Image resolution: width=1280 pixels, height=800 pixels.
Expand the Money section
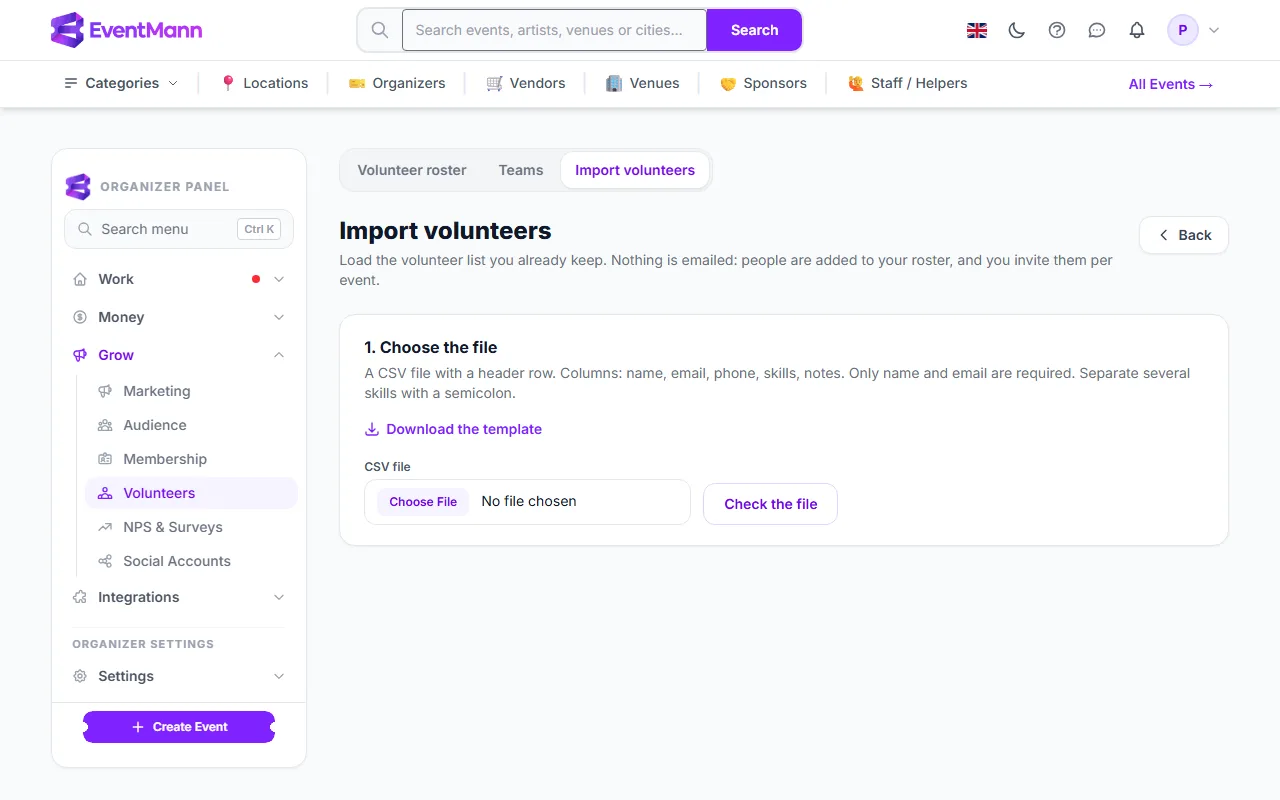[x=179, y=317]
